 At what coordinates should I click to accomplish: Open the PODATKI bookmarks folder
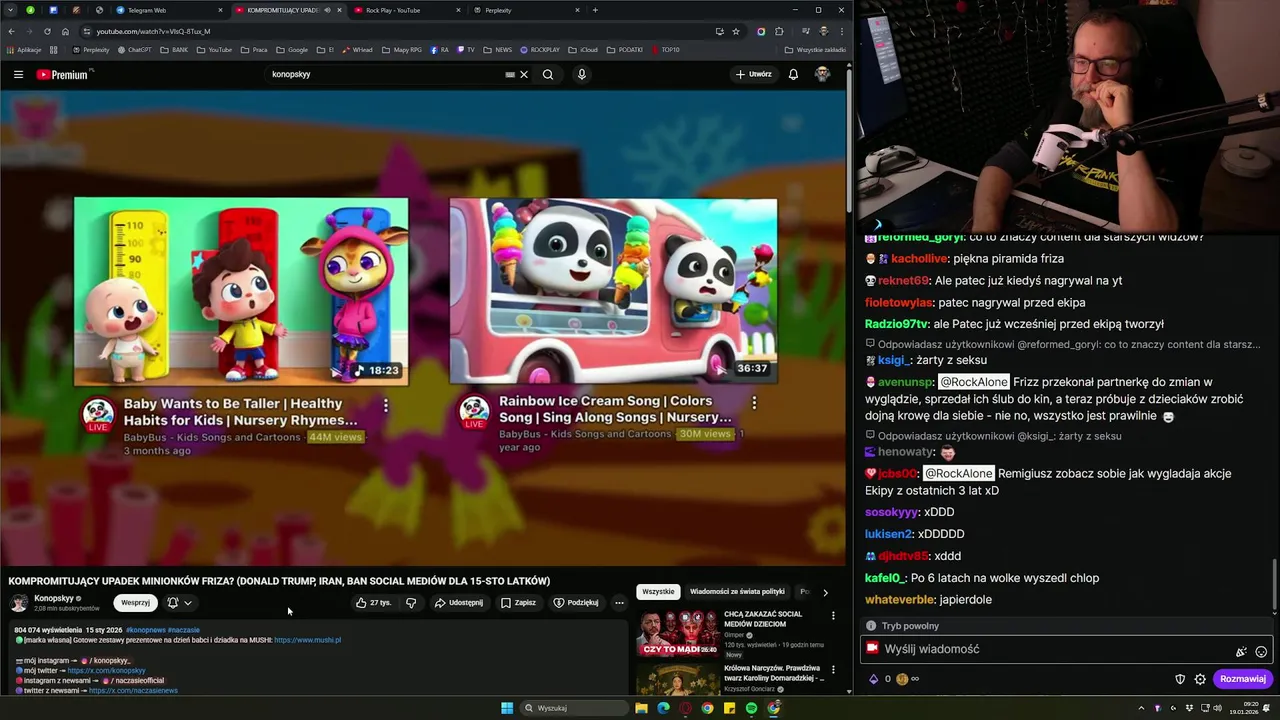coord(625,49)
